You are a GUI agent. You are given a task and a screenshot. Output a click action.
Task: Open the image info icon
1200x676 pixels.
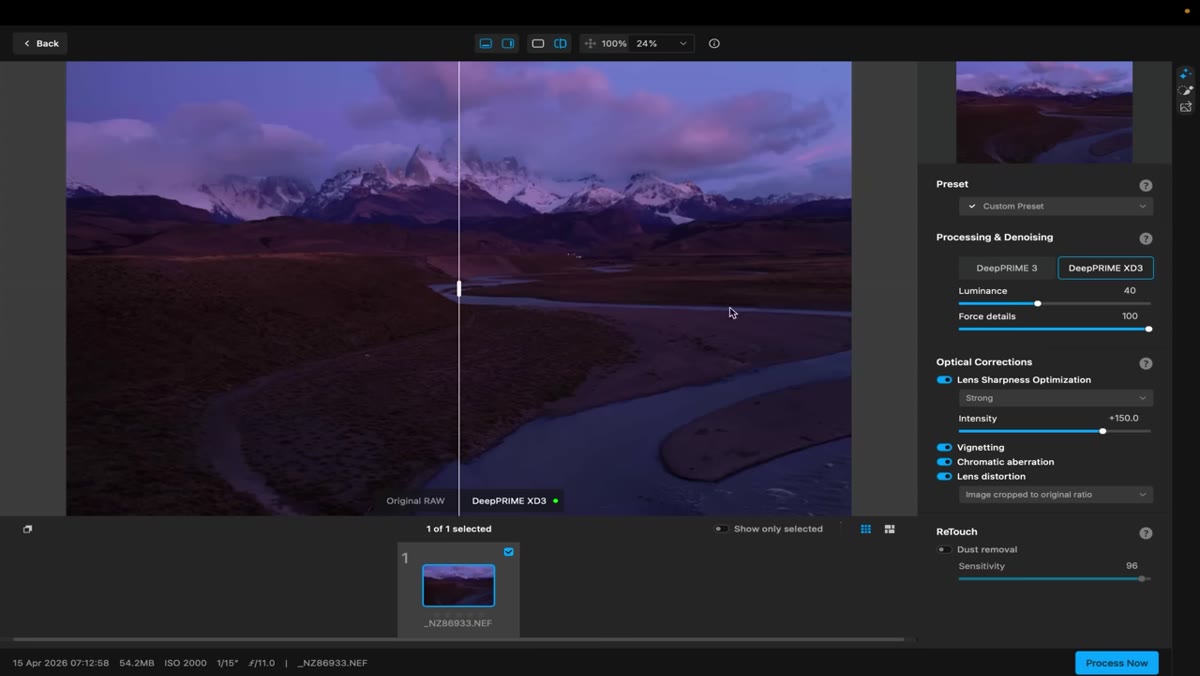pyautogui.click(x=714, y=44)
